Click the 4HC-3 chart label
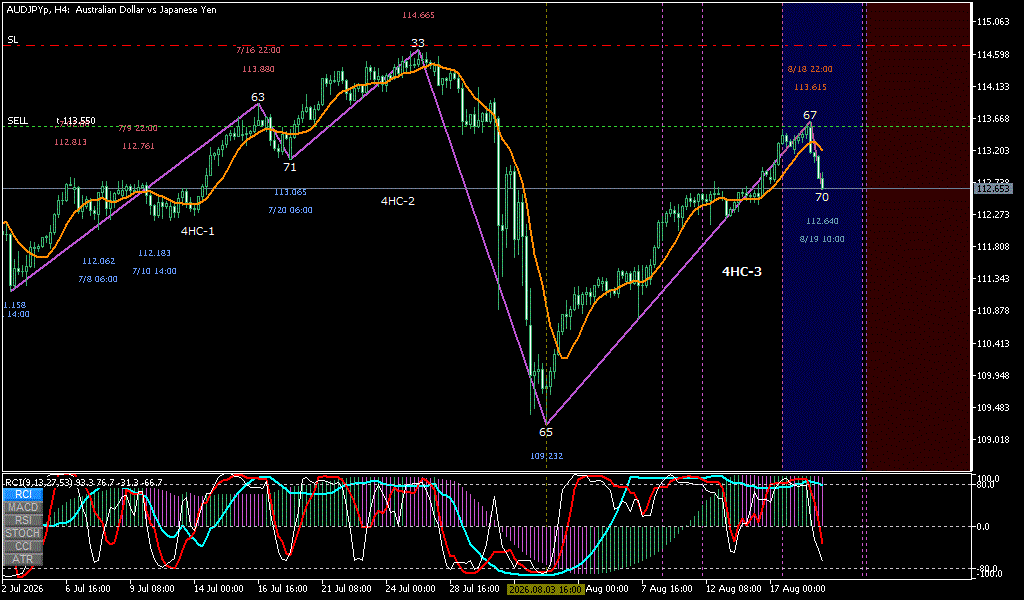Screen dimensions: 1024x600 coord(742,272)
